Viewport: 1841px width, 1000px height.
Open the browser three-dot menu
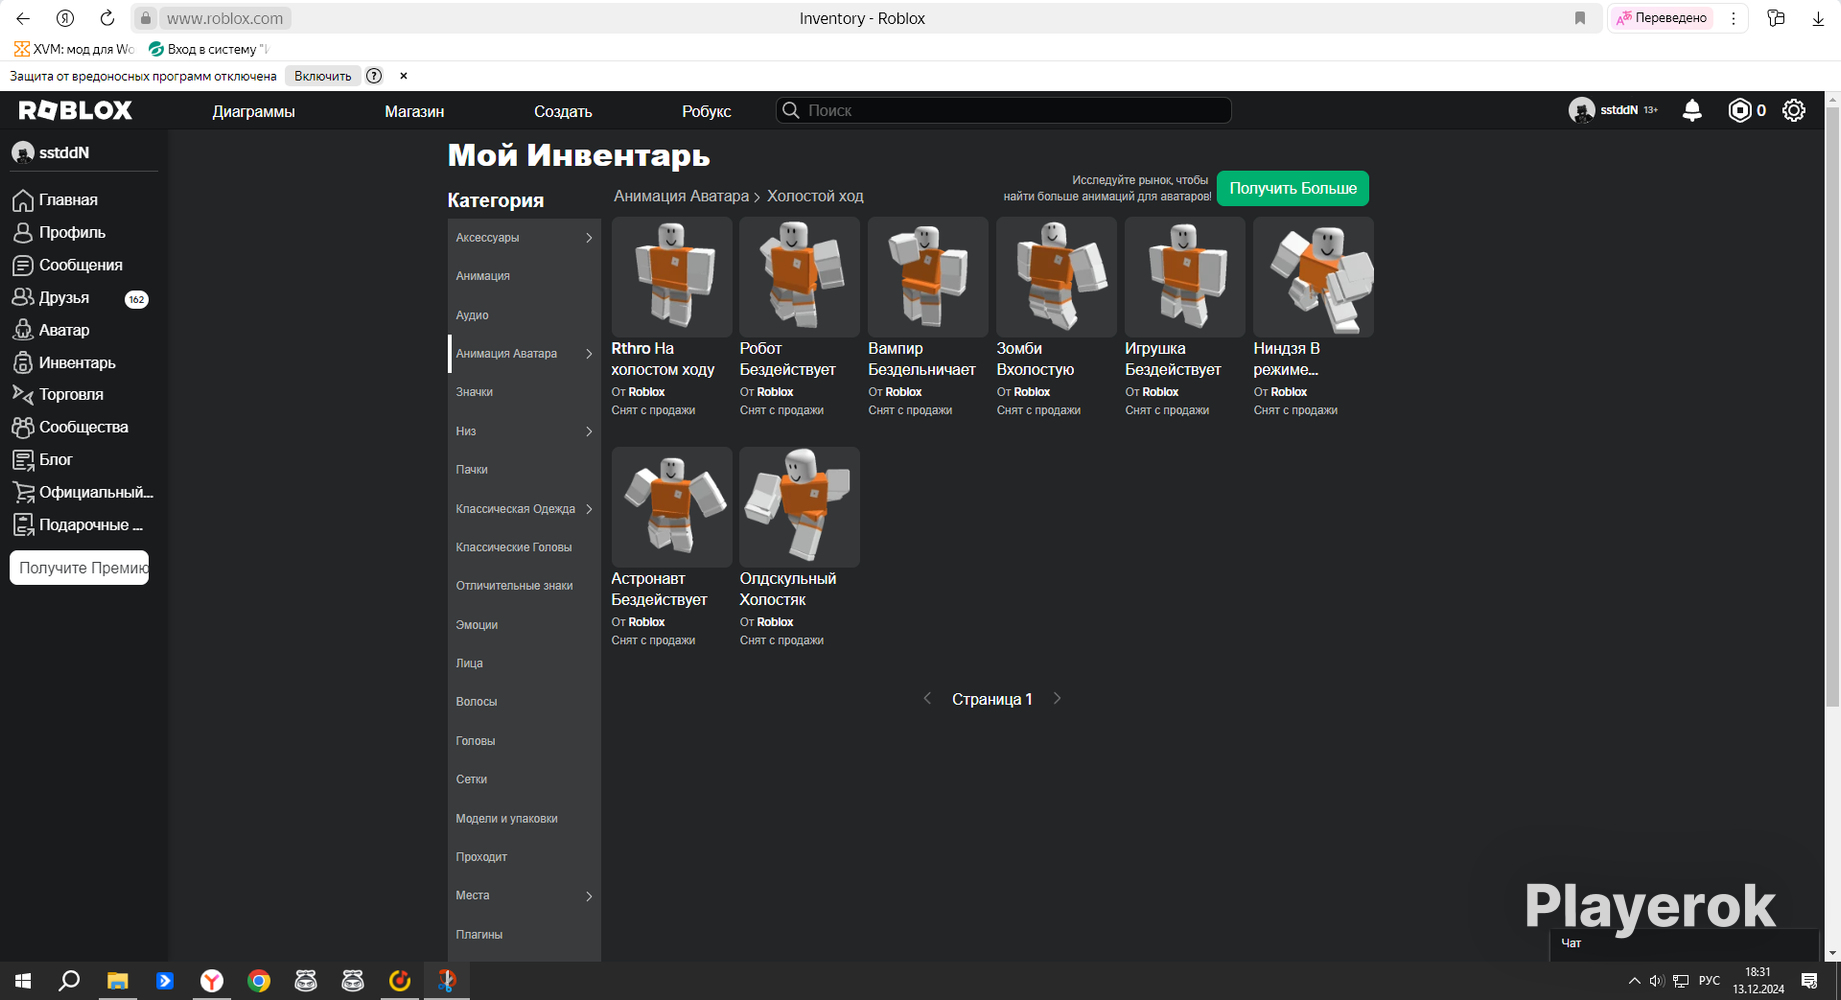[x=1733, y=18]
